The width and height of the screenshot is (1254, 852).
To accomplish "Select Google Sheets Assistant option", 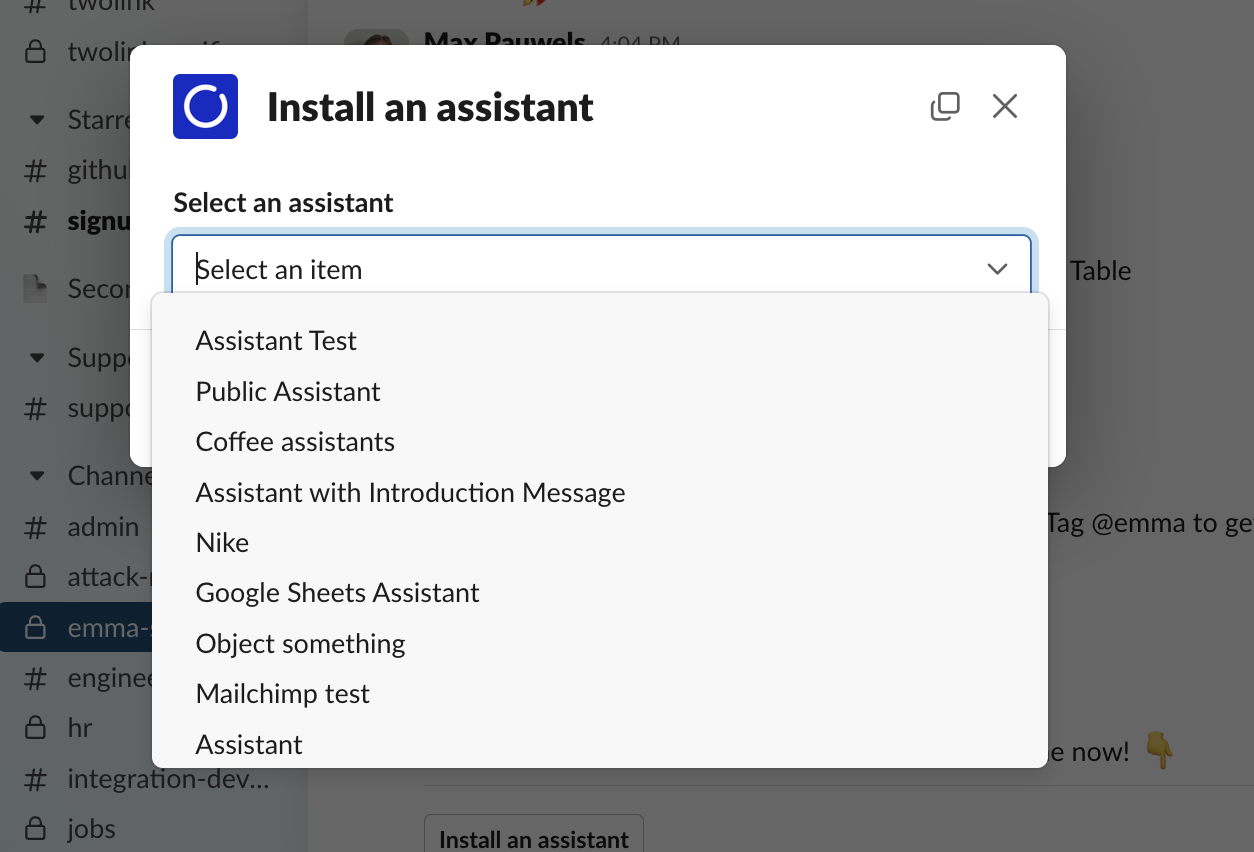I will click(337, 593).
